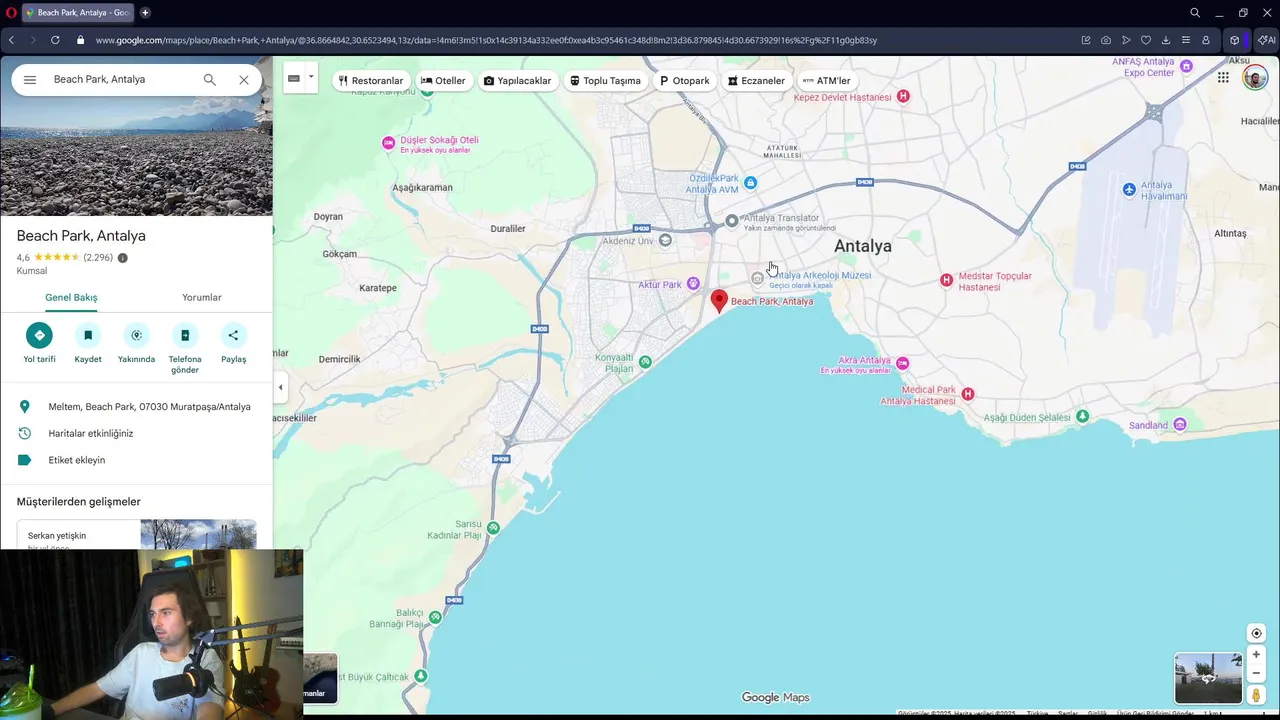Click the Yol tarifi directions button
1280x720 pixels.
pyautogui.click(x=39, y=343)
